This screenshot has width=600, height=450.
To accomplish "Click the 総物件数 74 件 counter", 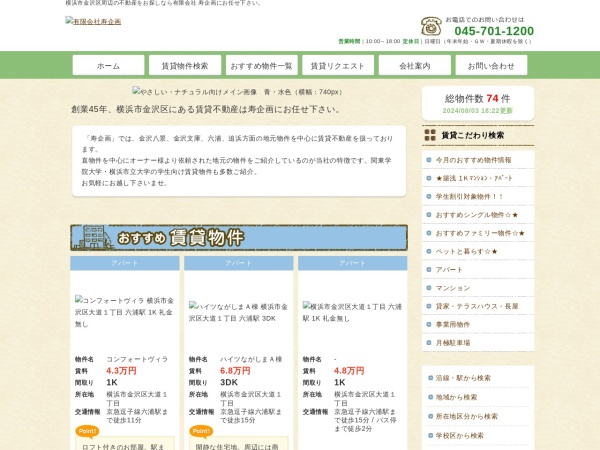I will (x=478, y=99).
